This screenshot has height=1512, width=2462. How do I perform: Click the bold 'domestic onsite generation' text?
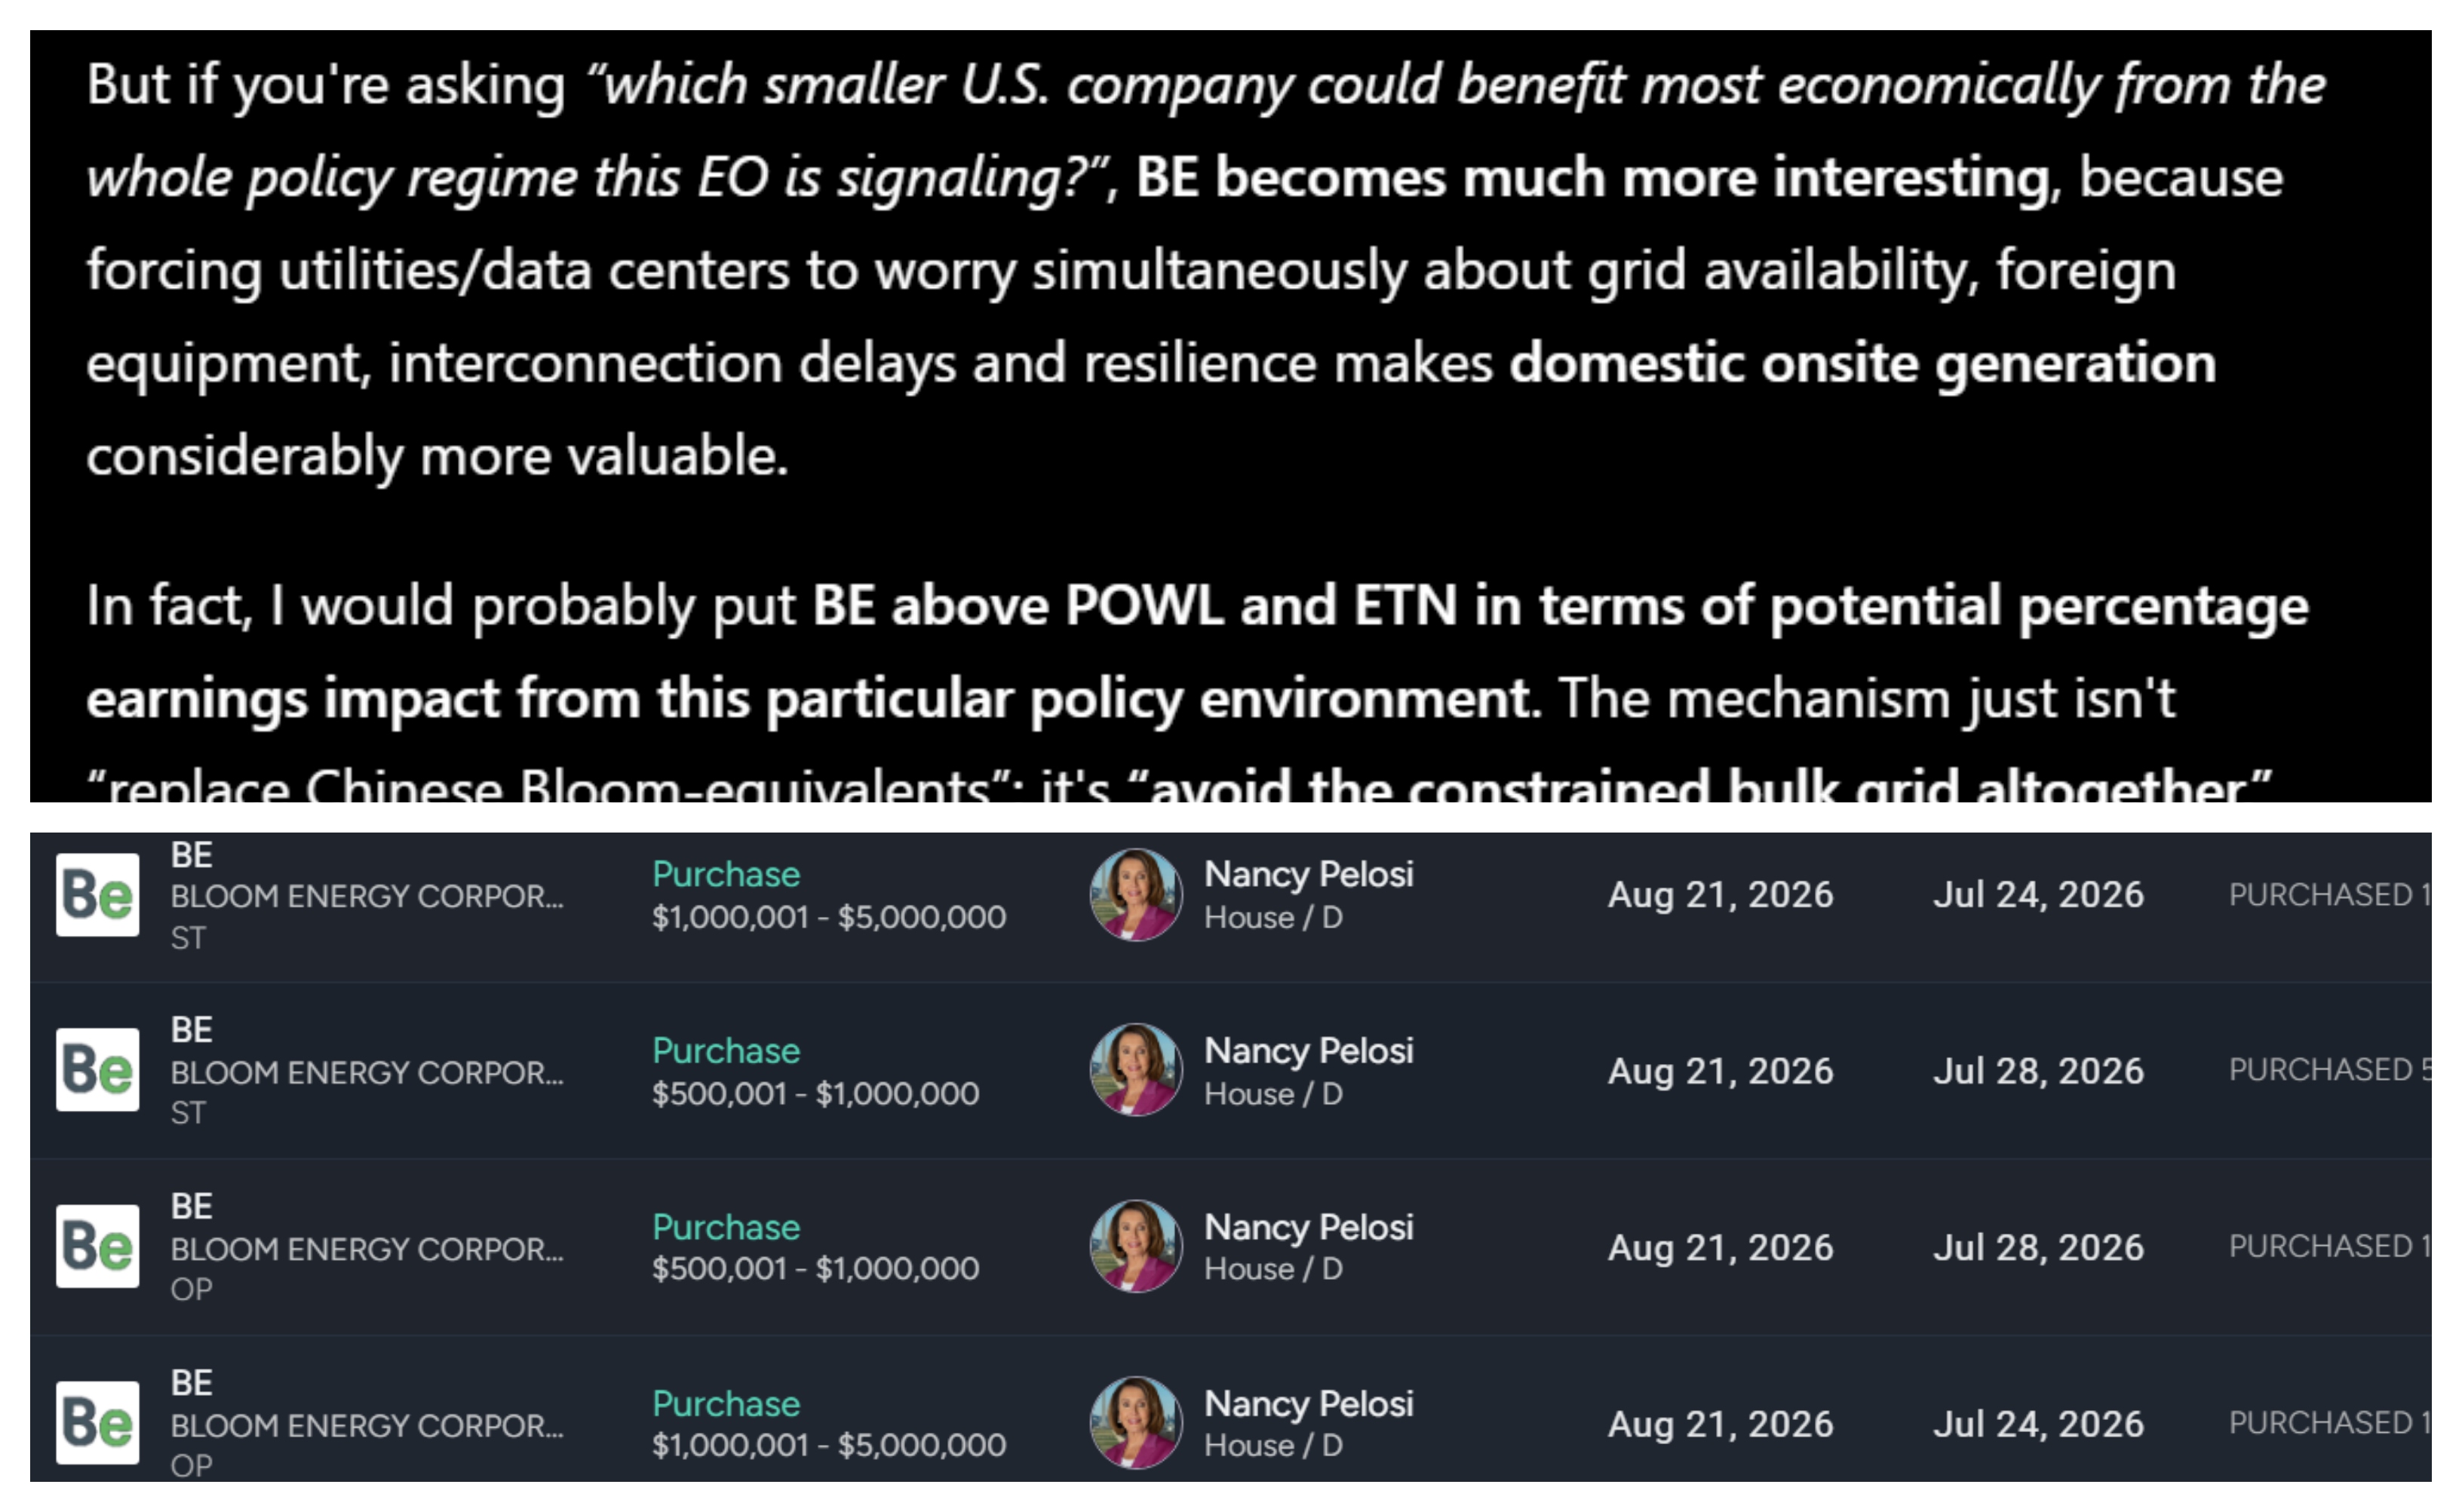tap(1862, 363)
